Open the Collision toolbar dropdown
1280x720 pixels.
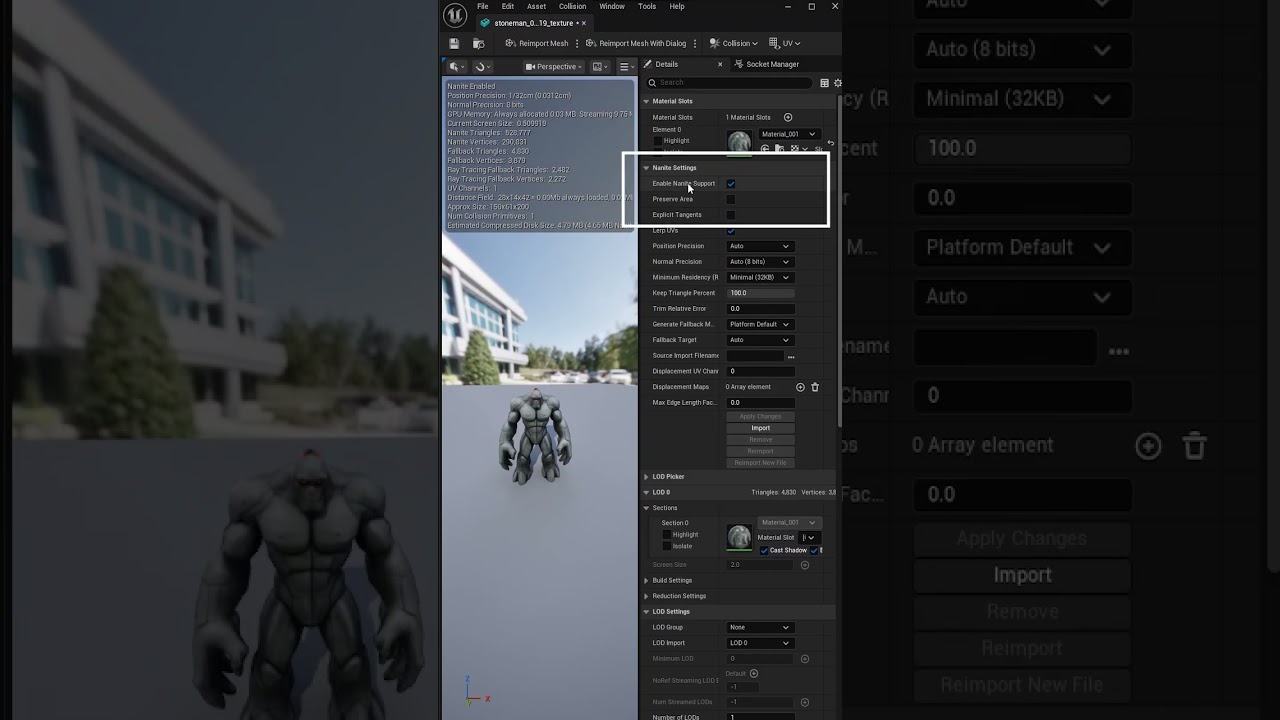pos(733,44)
